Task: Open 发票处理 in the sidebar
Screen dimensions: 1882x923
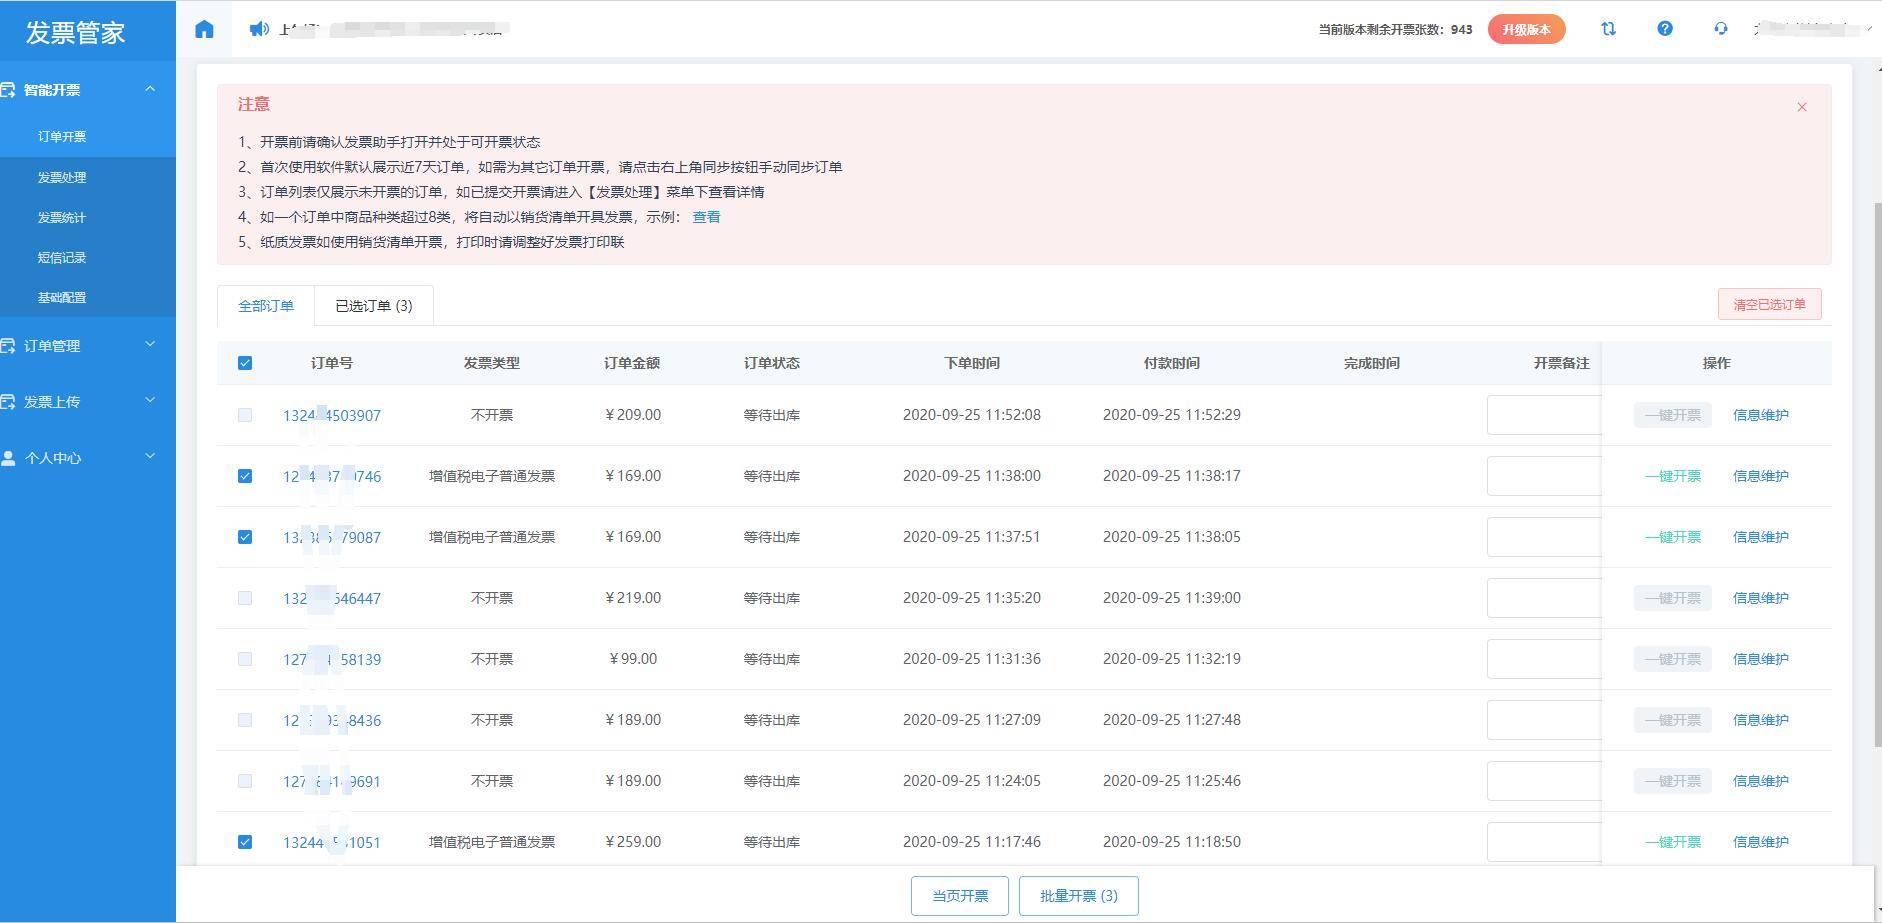Action: 62,177
